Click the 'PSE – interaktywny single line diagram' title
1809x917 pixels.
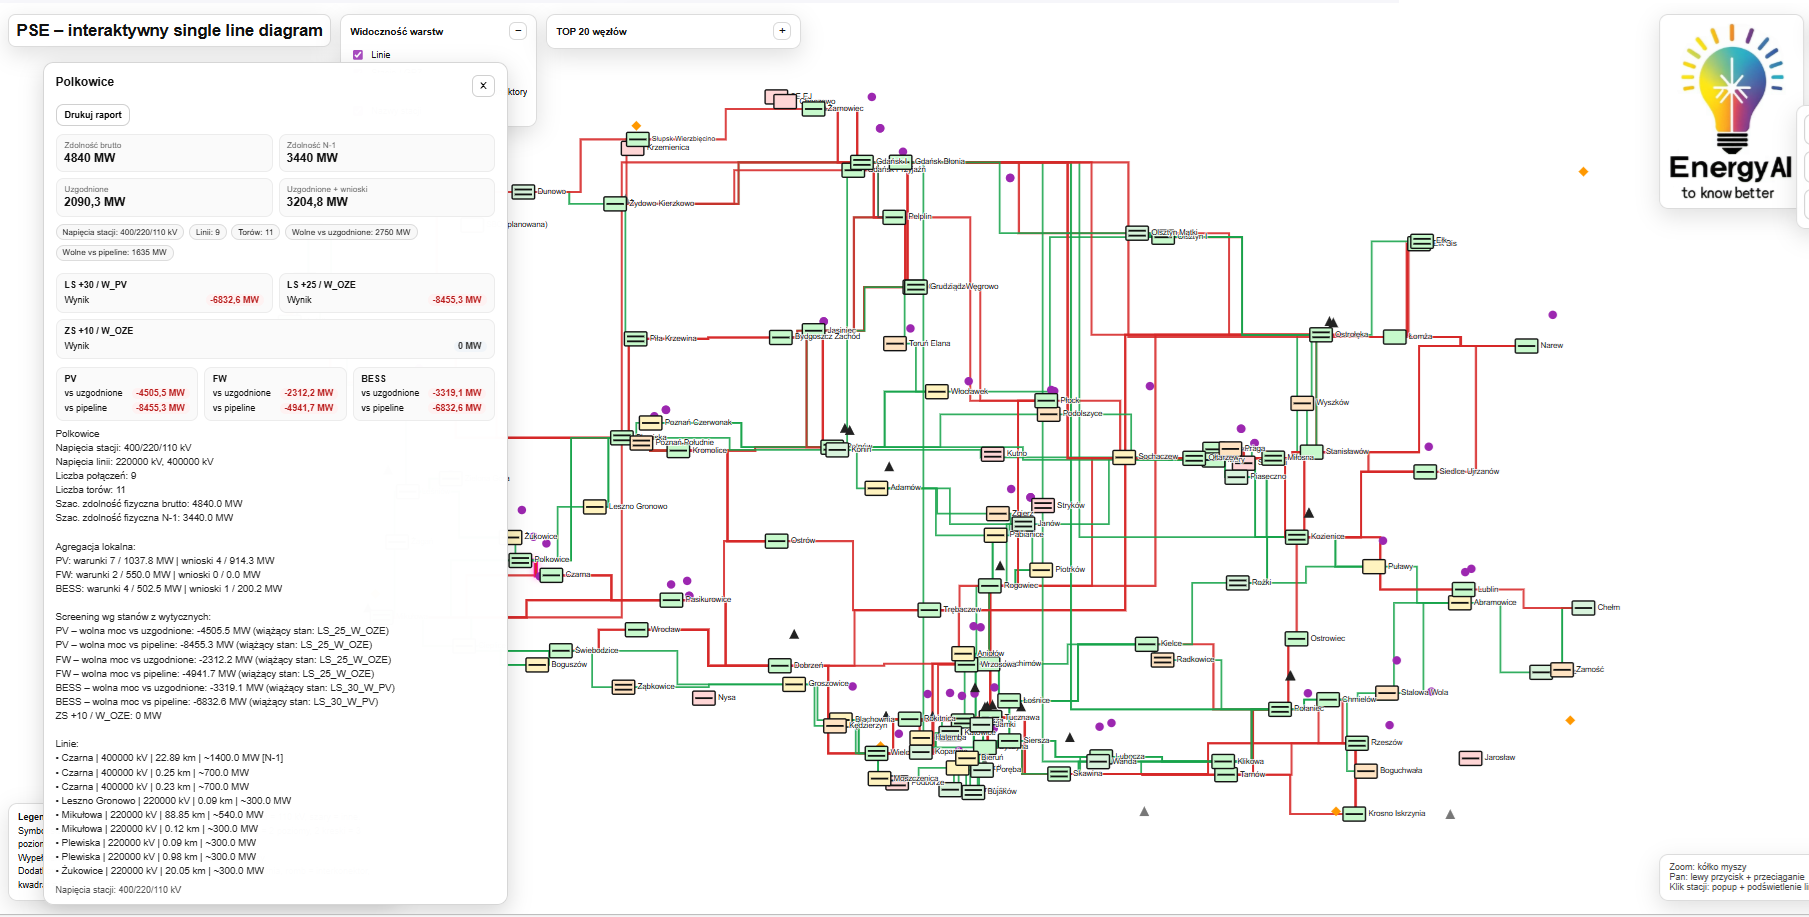pos(170,30)
